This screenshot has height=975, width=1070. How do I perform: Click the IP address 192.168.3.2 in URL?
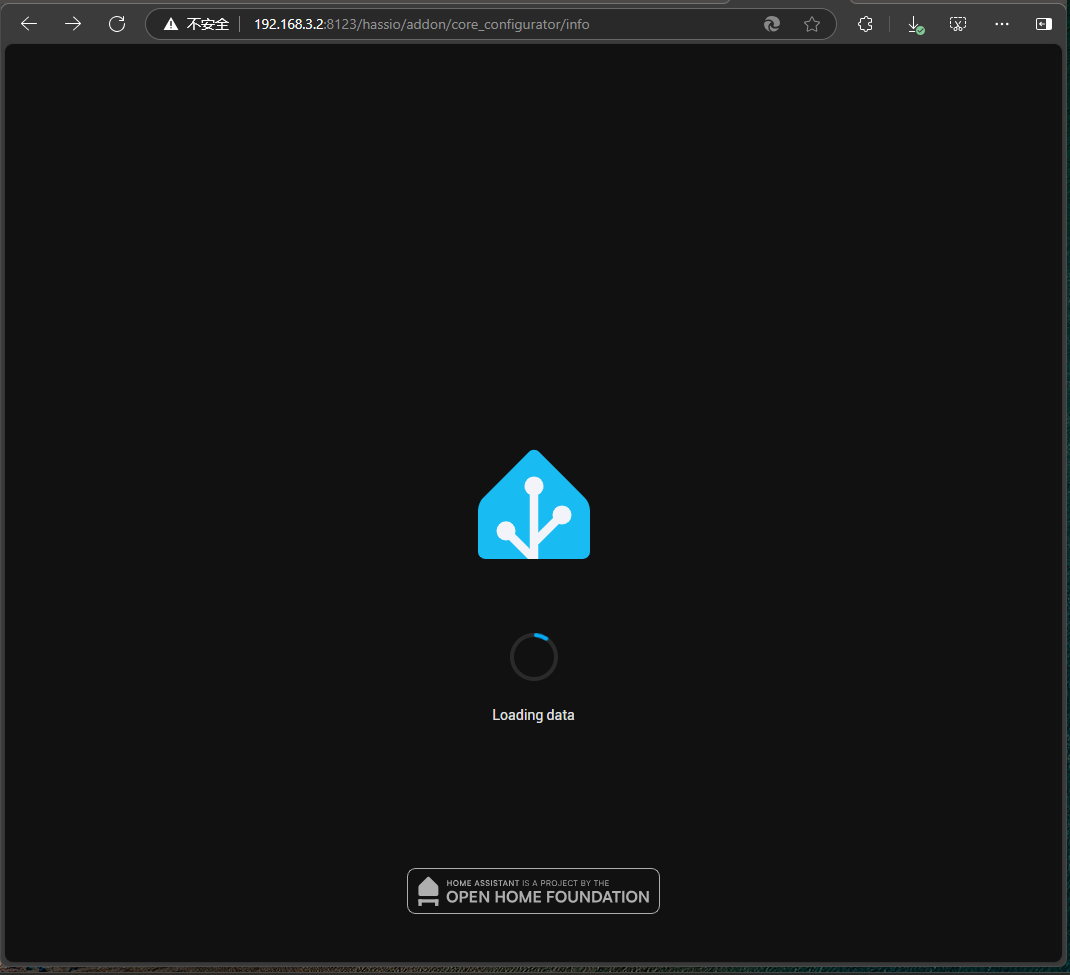tap(289, 24)
